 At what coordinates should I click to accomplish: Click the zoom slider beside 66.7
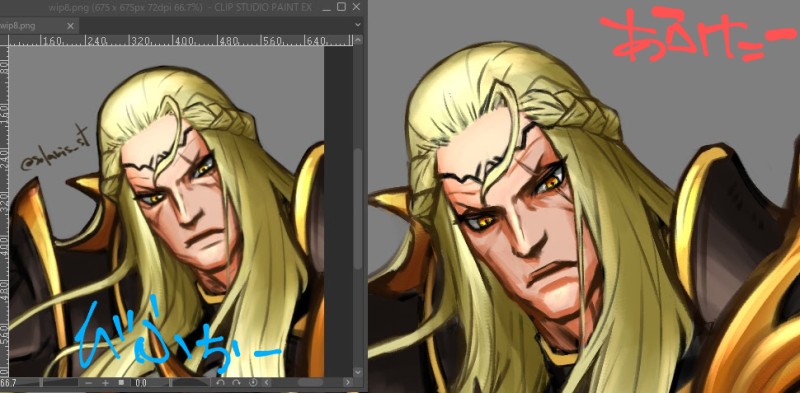(60, 383)
